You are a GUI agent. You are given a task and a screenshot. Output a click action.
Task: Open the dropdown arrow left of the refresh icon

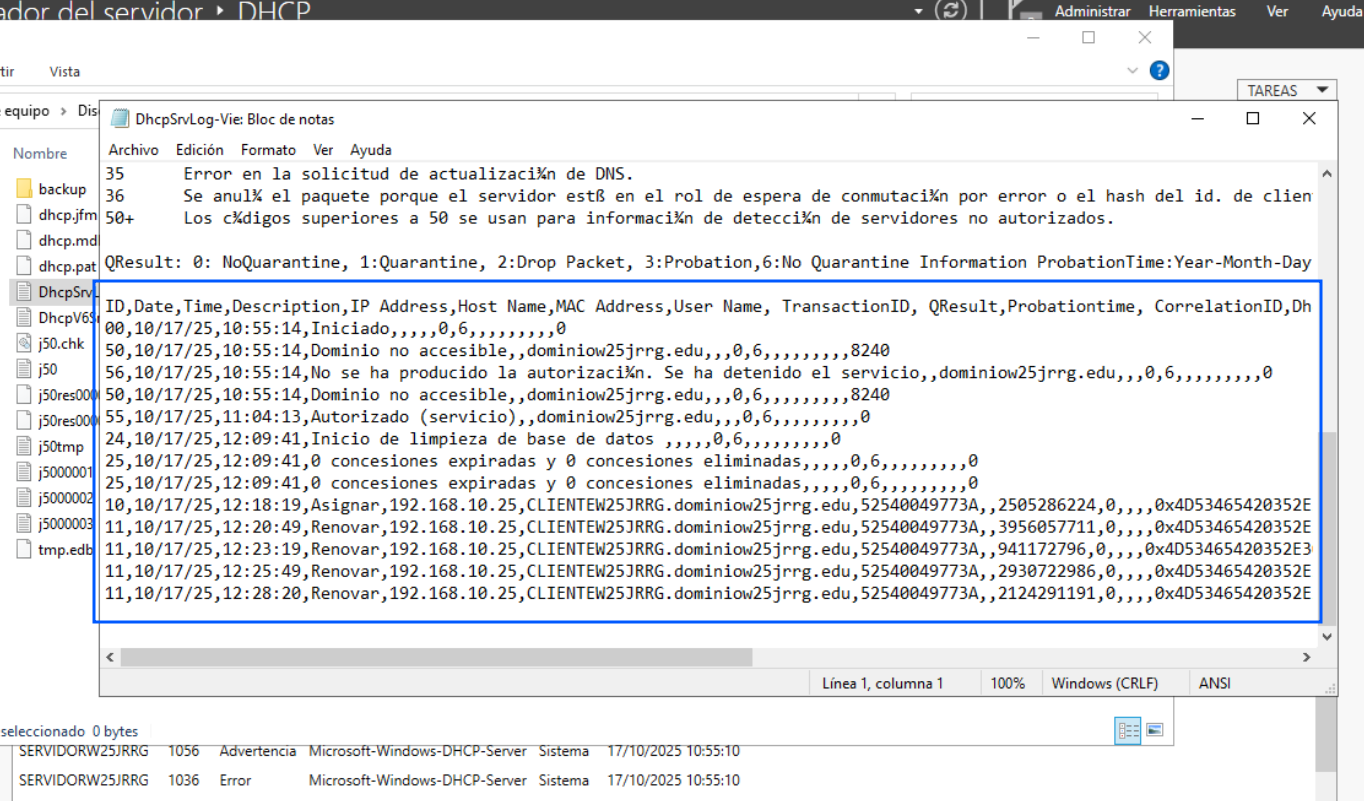click(919, 11)
